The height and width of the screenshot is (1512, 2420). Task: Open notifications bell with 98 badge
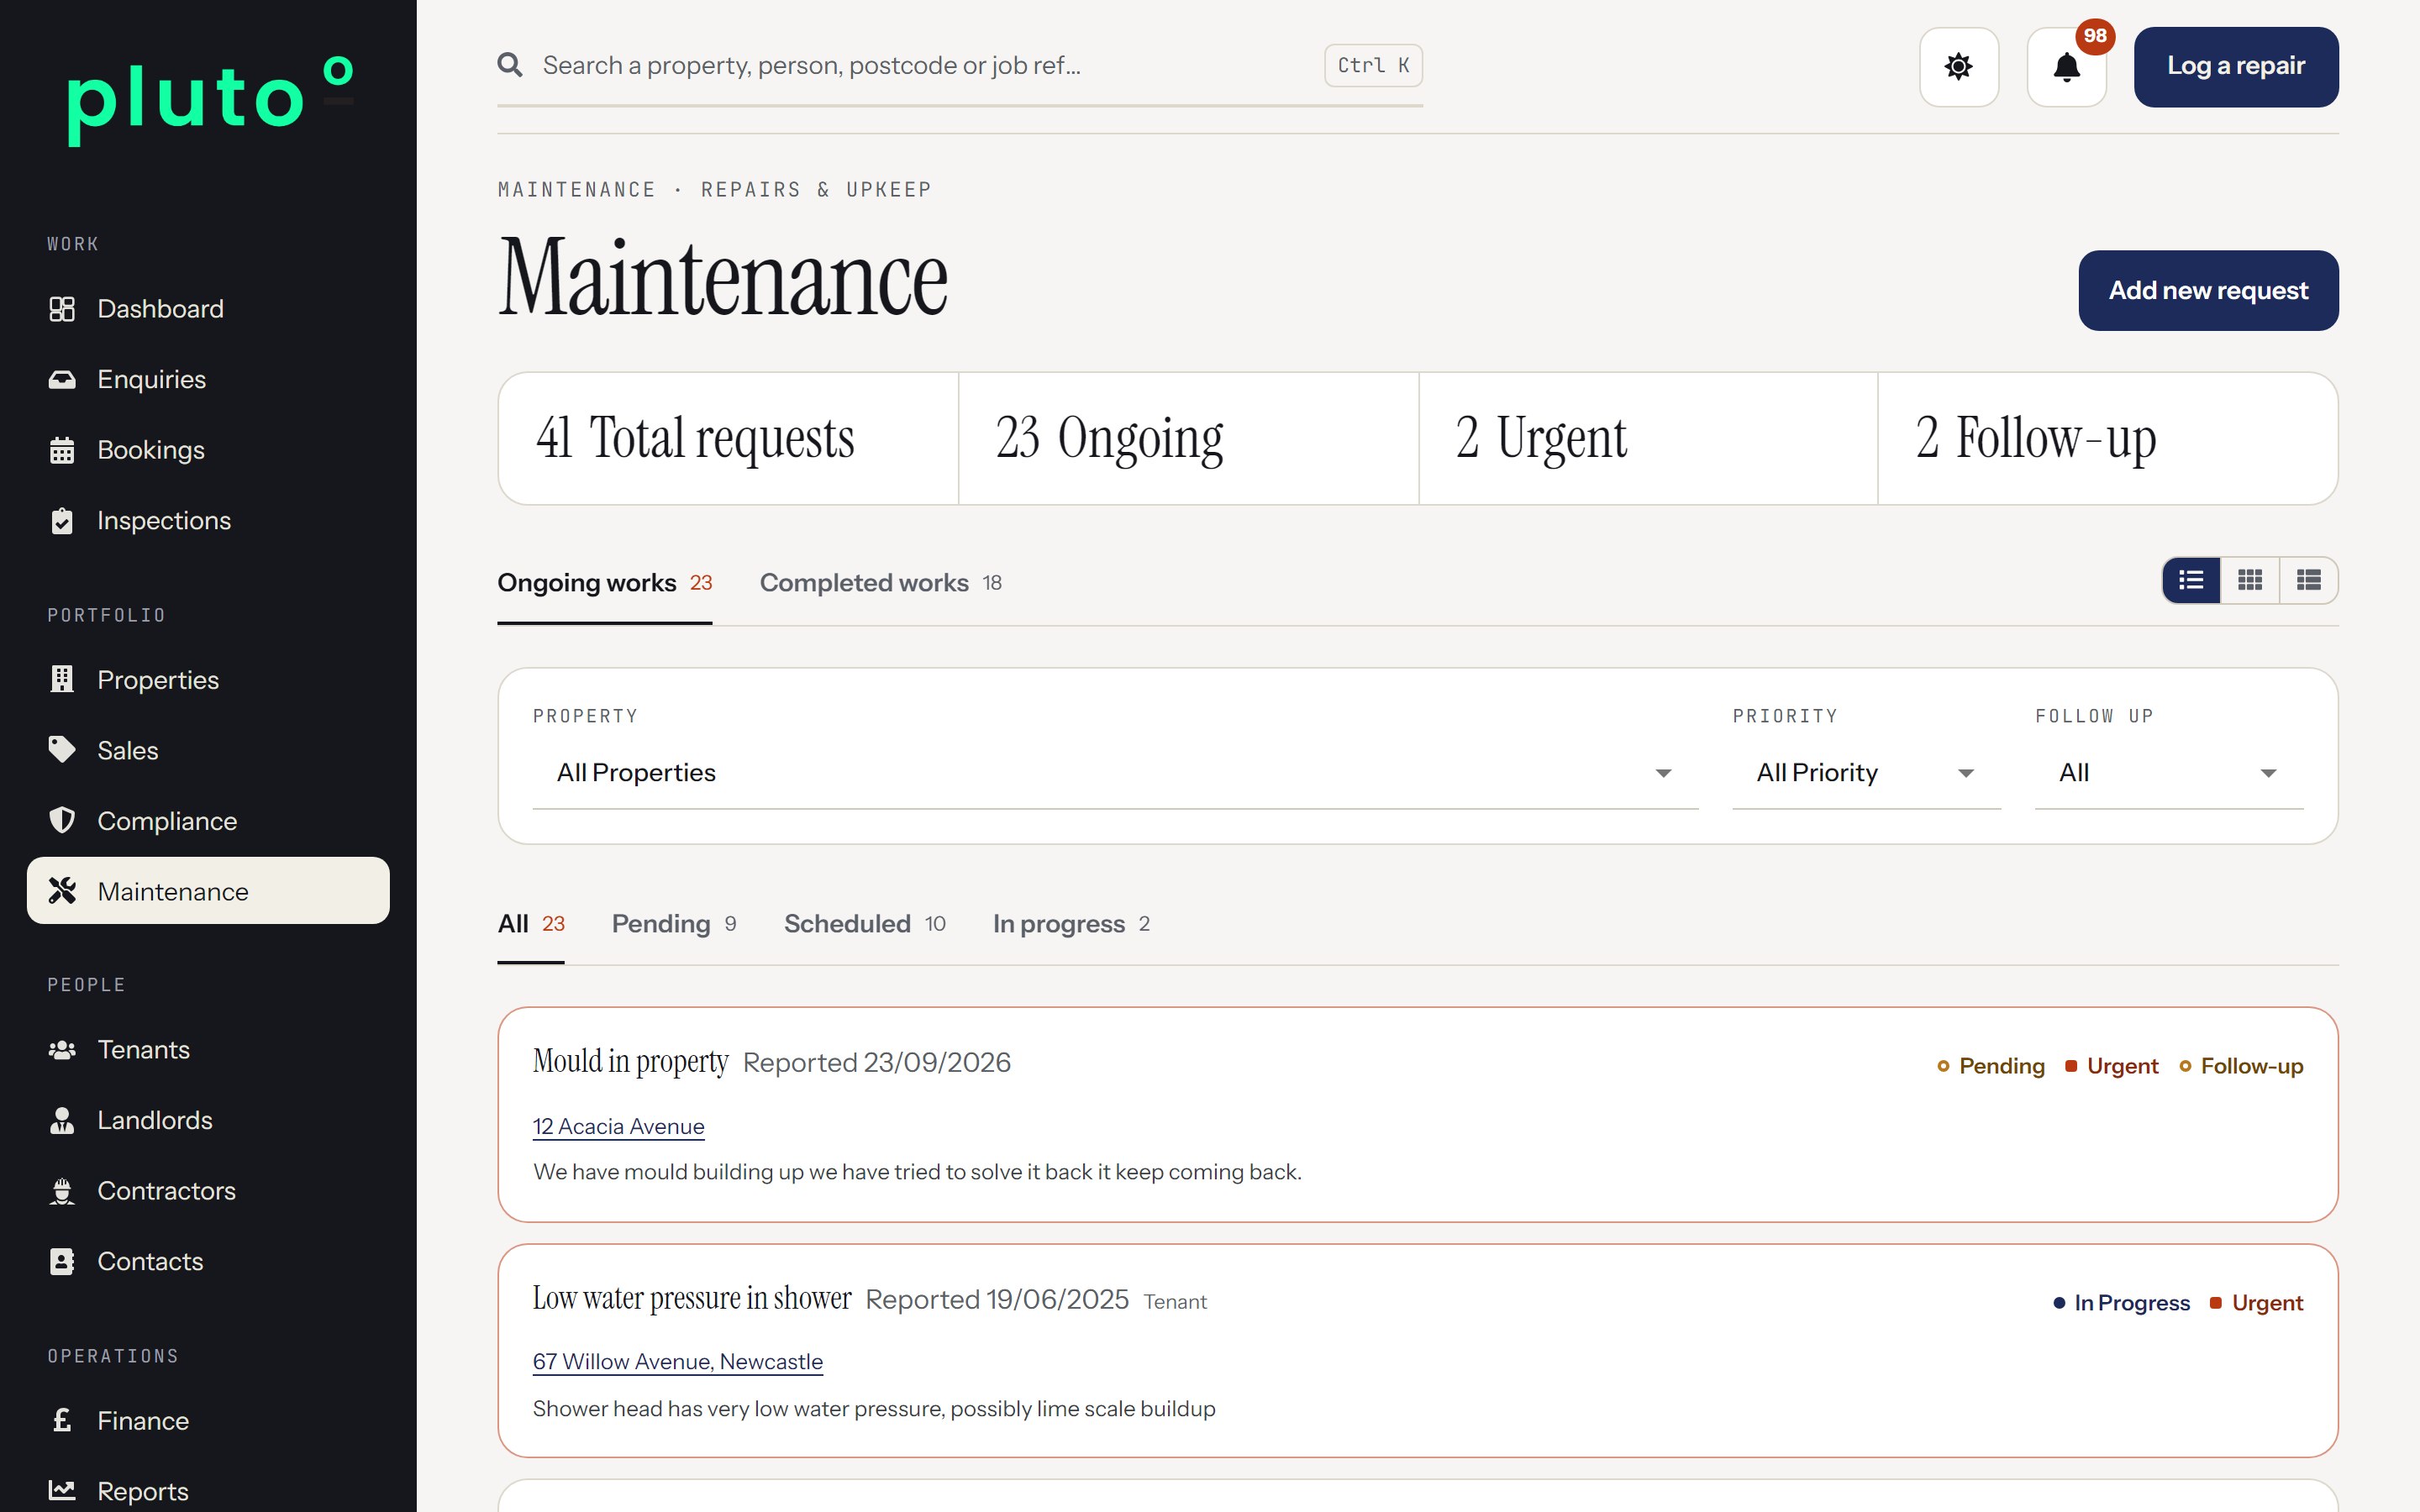point(2067,67)
